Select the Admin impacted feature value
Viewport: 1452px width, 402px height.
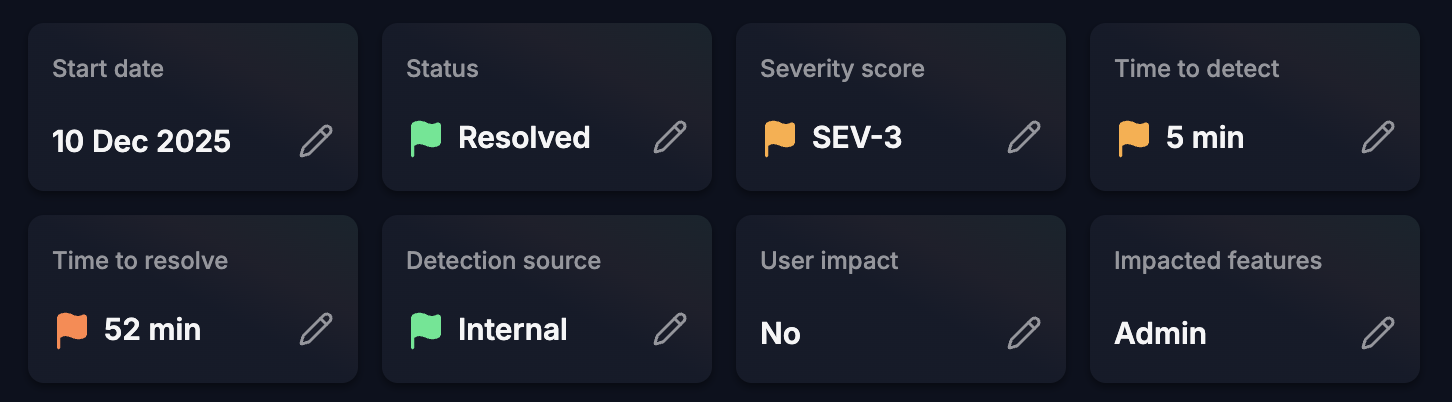click(x=1160, y=333)
